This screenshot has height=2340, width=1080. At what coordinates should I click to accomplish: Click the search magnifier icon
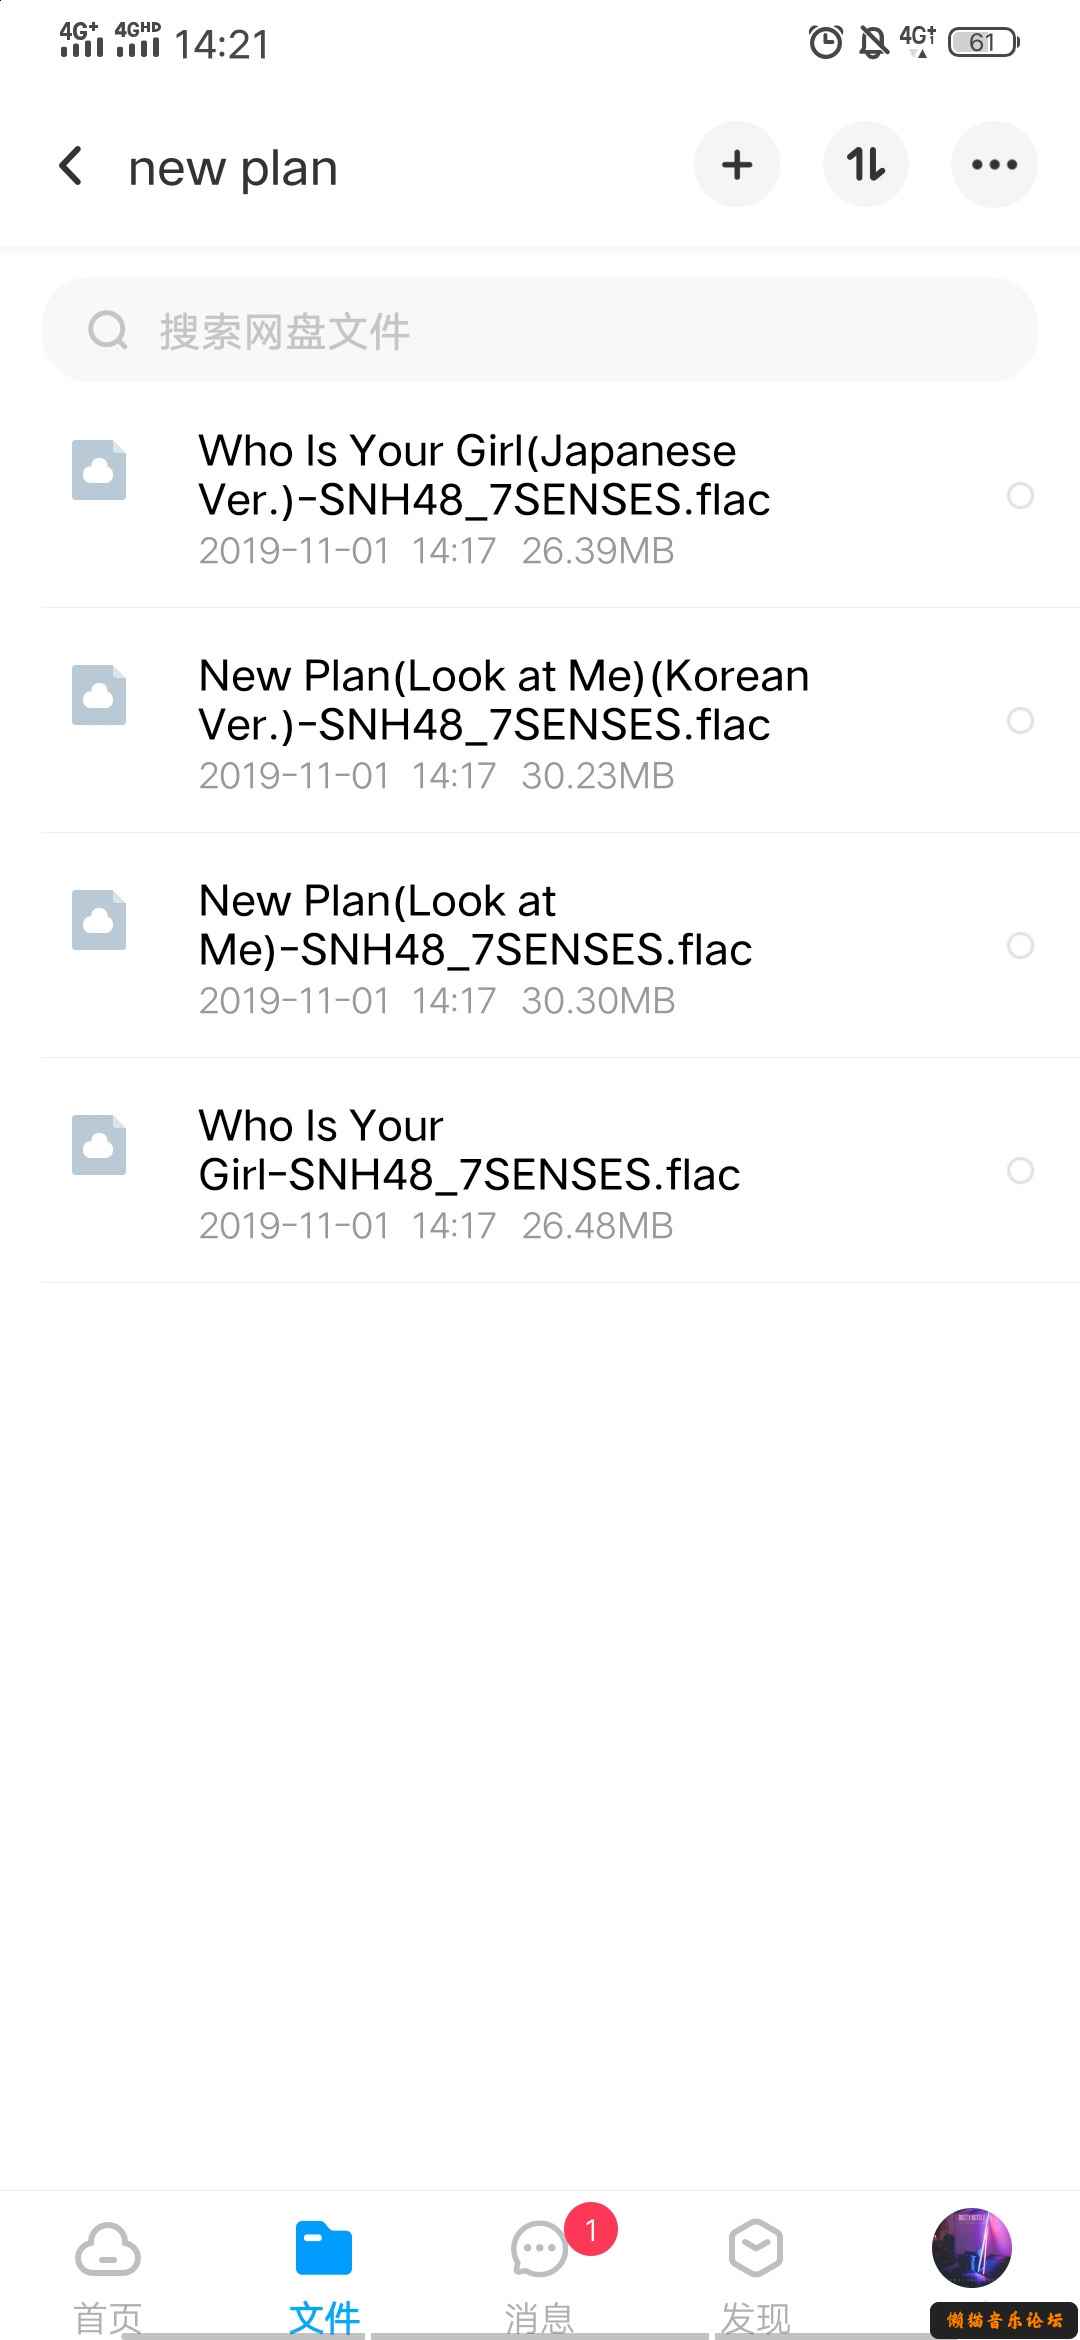pos(108,330)
